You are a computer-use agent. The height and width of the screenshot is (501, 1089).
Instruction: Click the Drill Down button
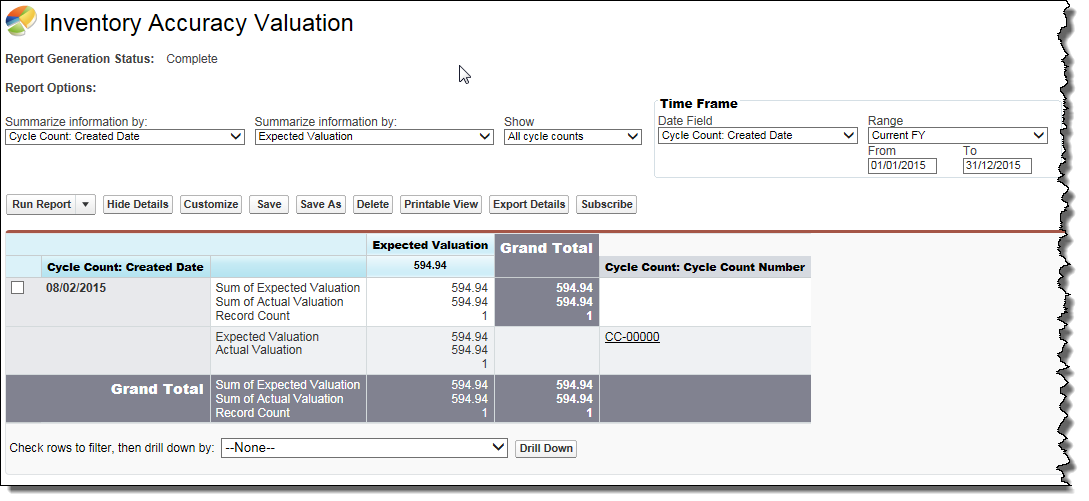click(x=545, y=448)
